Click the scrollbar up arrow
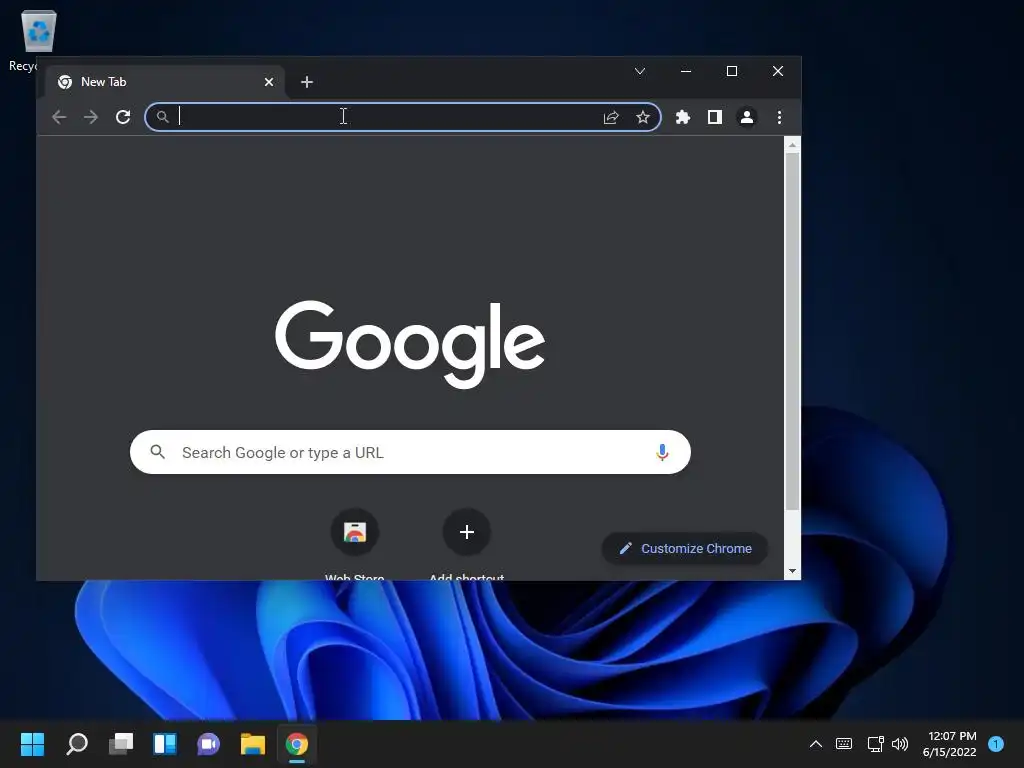This screenshot has height=768, width=1024. [x=792, y=145]
